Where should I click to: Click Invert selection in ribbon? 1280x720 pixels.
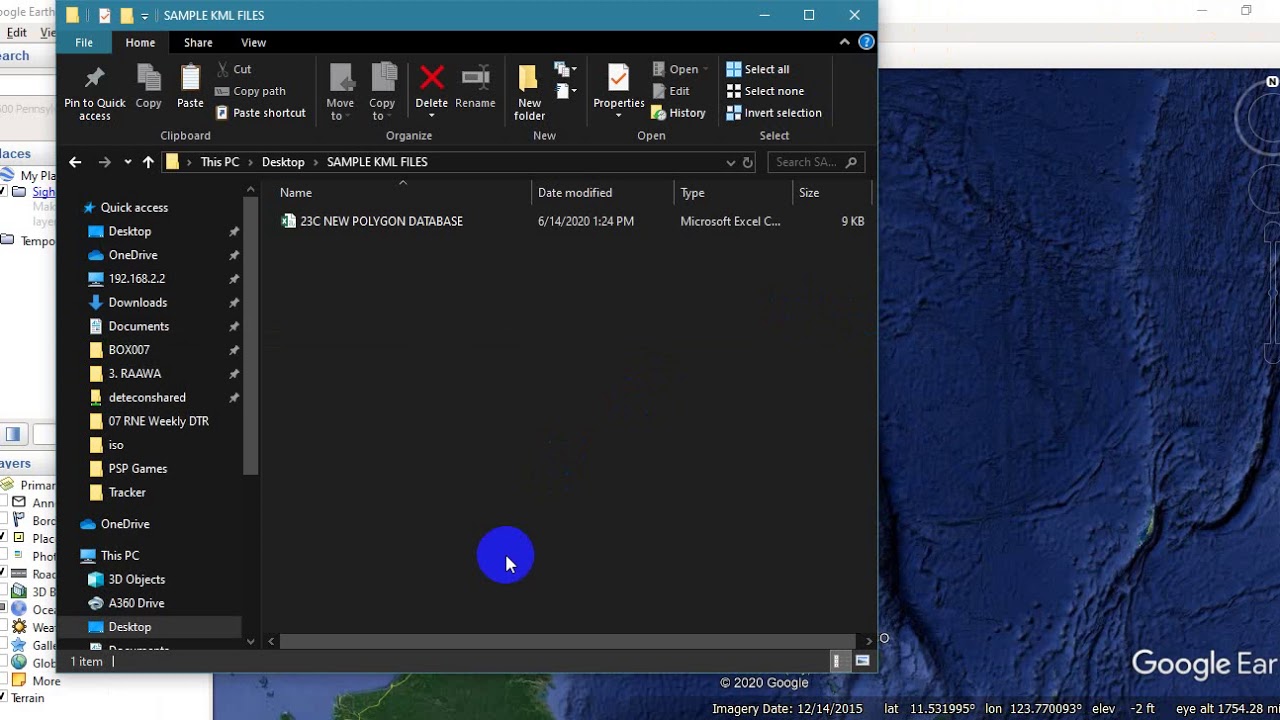tap(774, 113)
